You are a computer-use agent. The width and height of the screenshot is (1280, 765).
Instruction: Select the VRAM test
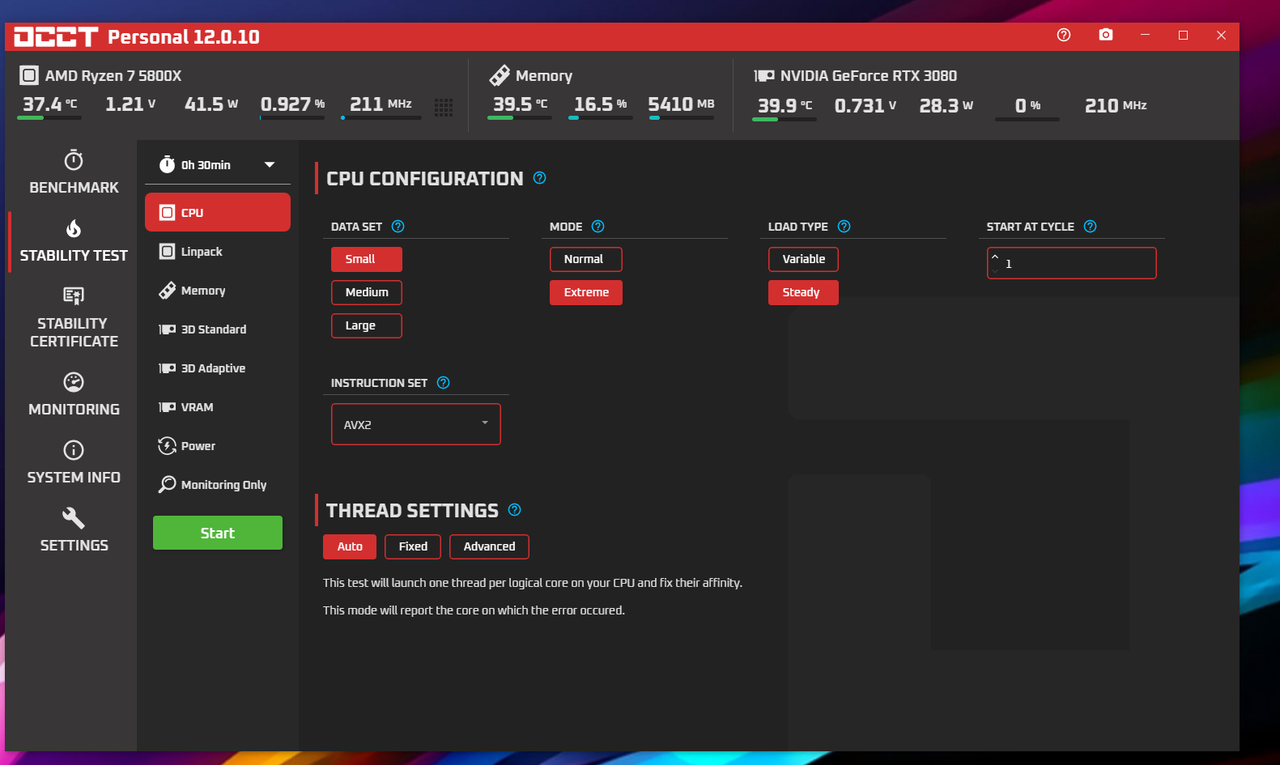218,407
